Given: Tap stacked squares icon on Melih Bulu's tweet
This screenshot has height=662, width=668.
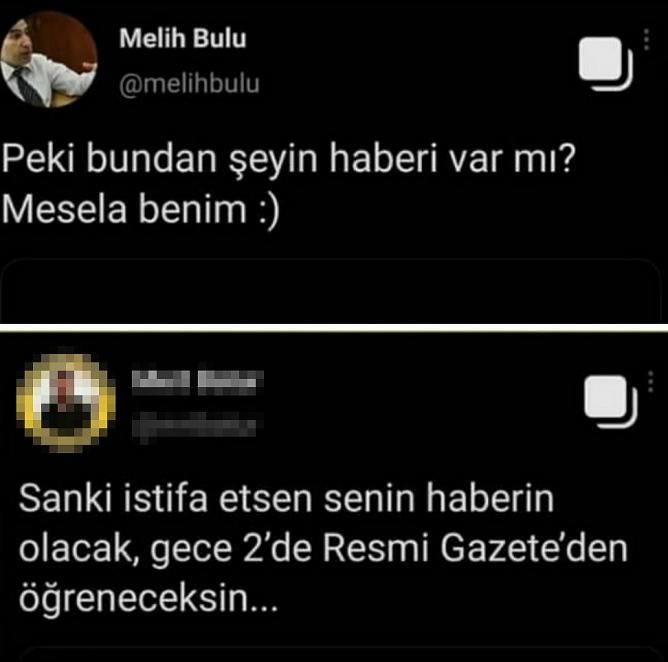Looking at the screenshot, I should coord(605,63).
